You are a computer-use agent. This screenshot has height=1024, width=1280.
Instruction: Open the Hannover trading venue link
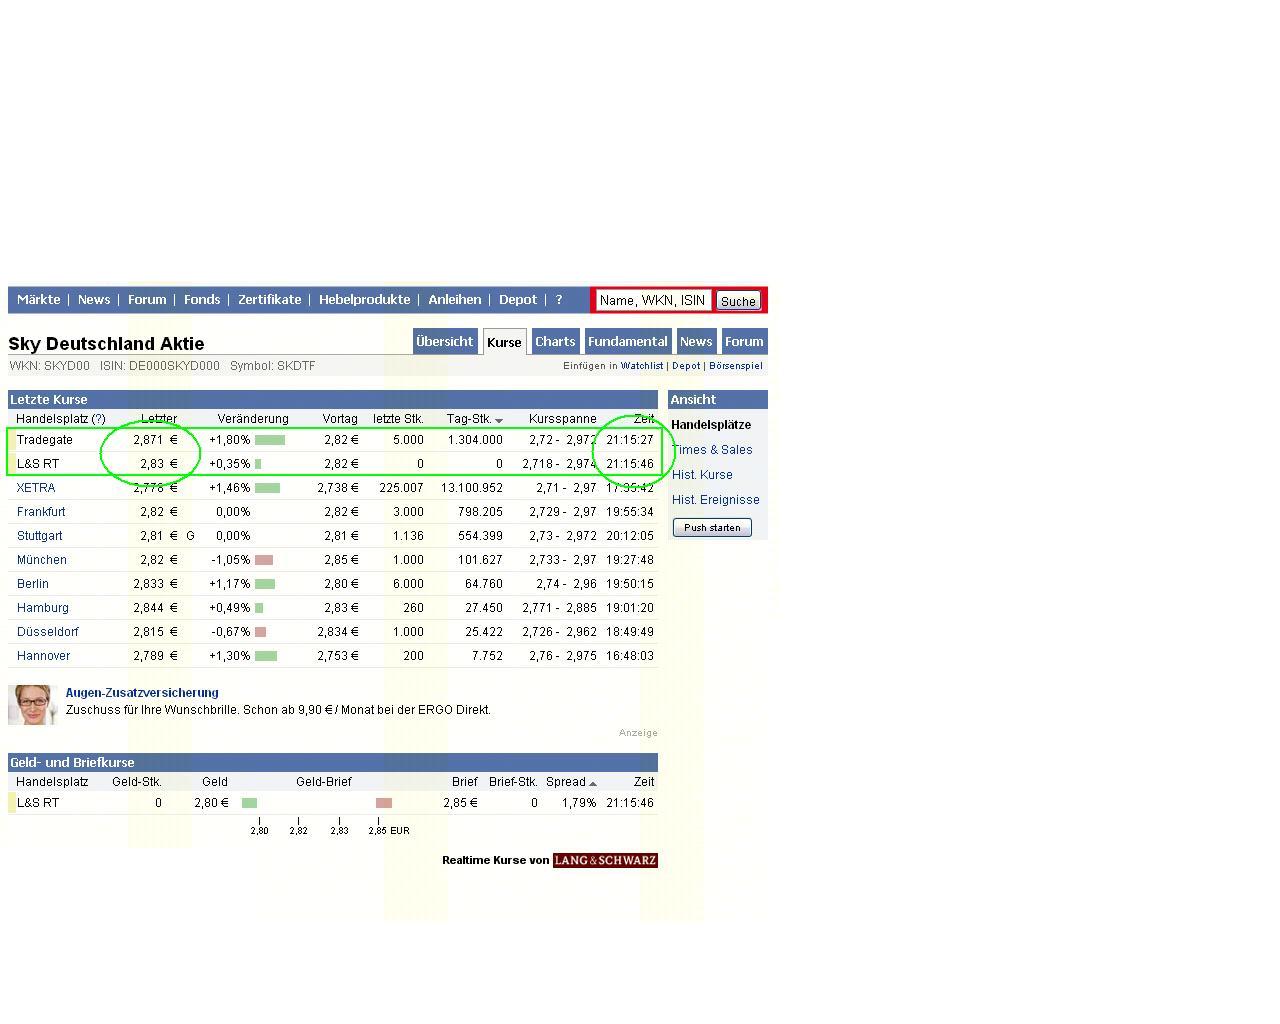(44, 656)
